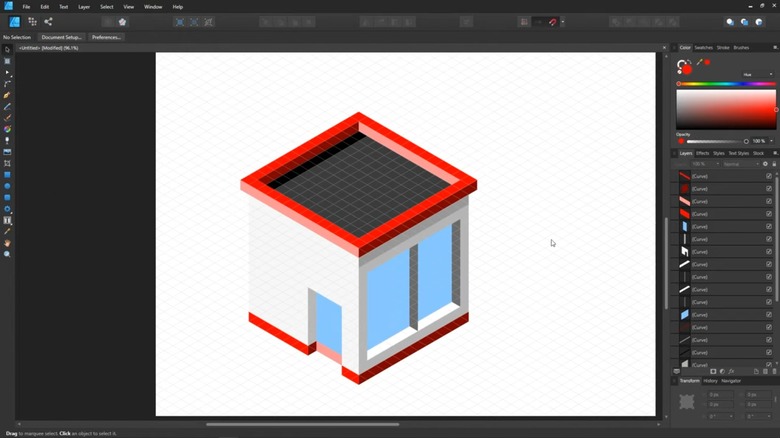Click the Insert inside selection icon

[x=759, y=22]
